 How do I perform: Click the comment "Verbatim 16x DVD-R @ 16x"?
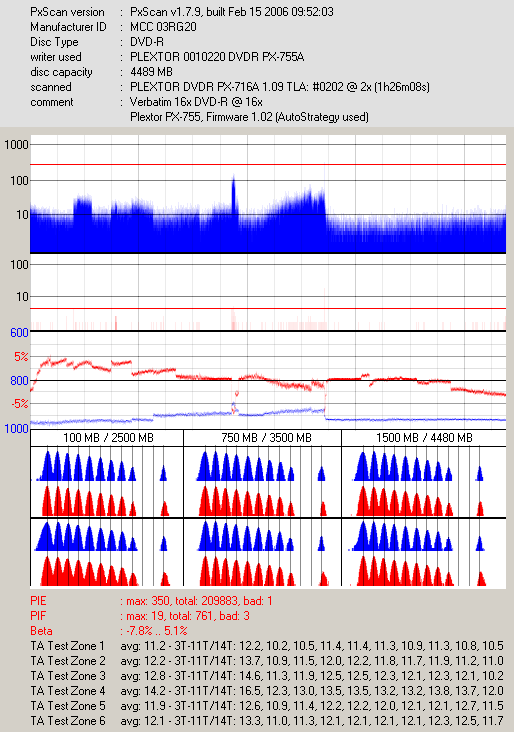tap(196, 102)
